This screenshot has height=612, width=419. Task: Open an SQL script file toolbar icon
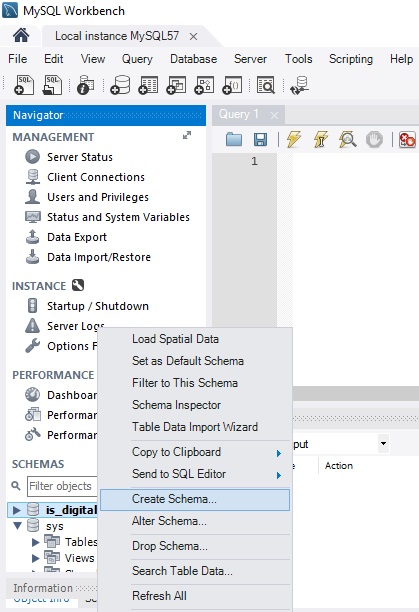(x=52, y=85)
